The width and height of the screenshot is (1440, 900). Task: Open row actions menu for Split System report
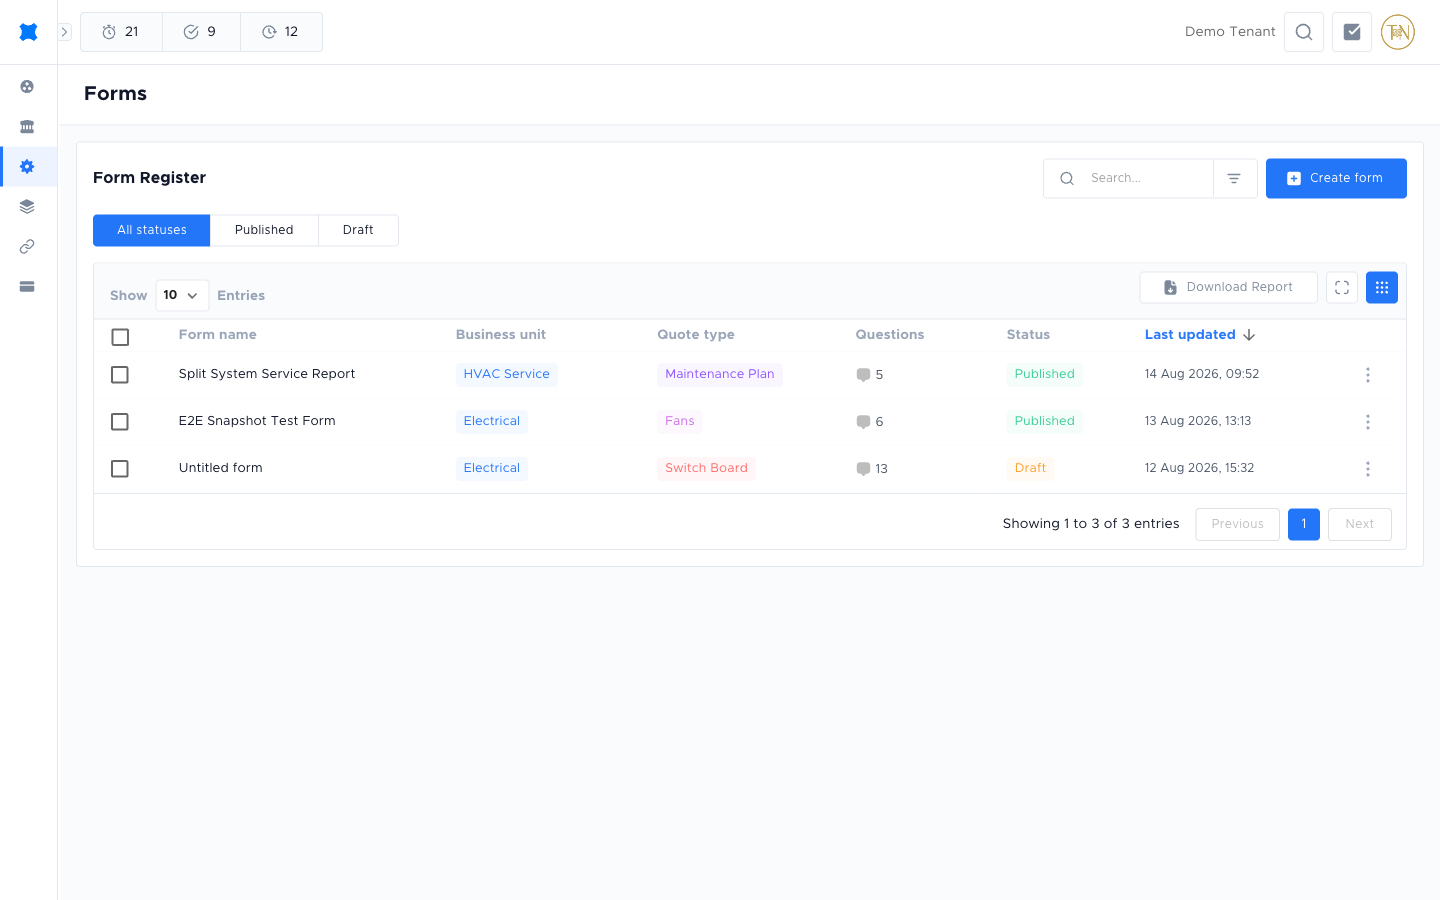click(1368, 375)
